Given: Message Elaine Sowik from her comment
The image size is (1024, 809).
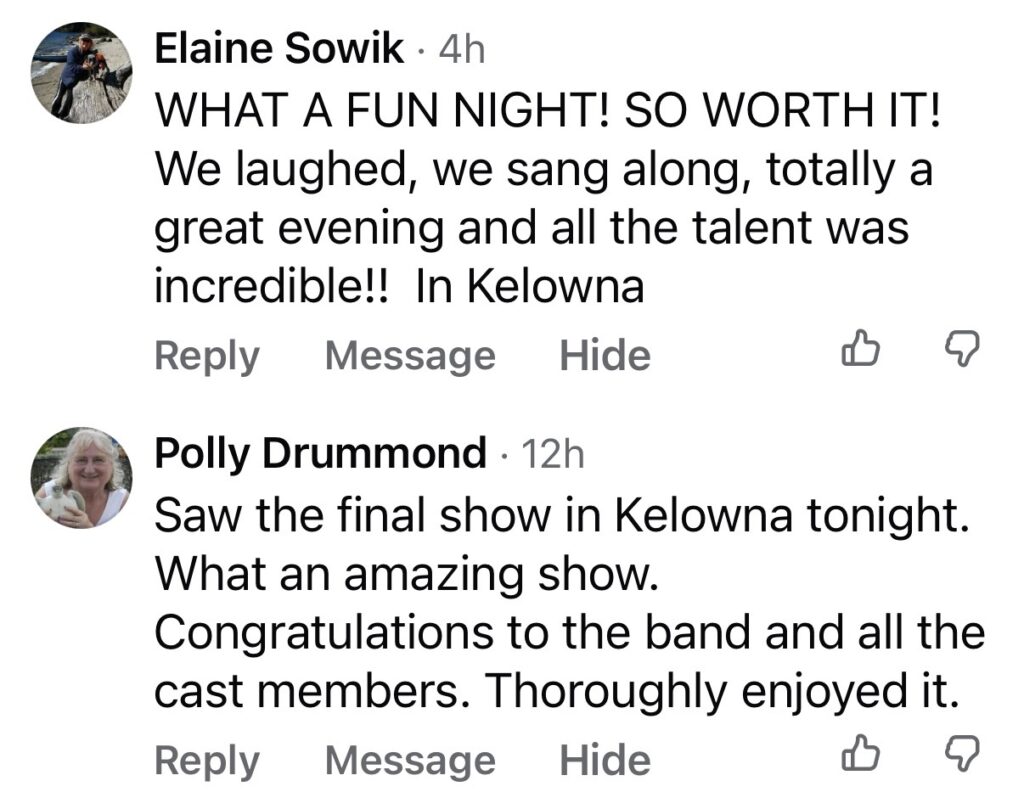Looking at the screenshot, I should pos(410,356).
